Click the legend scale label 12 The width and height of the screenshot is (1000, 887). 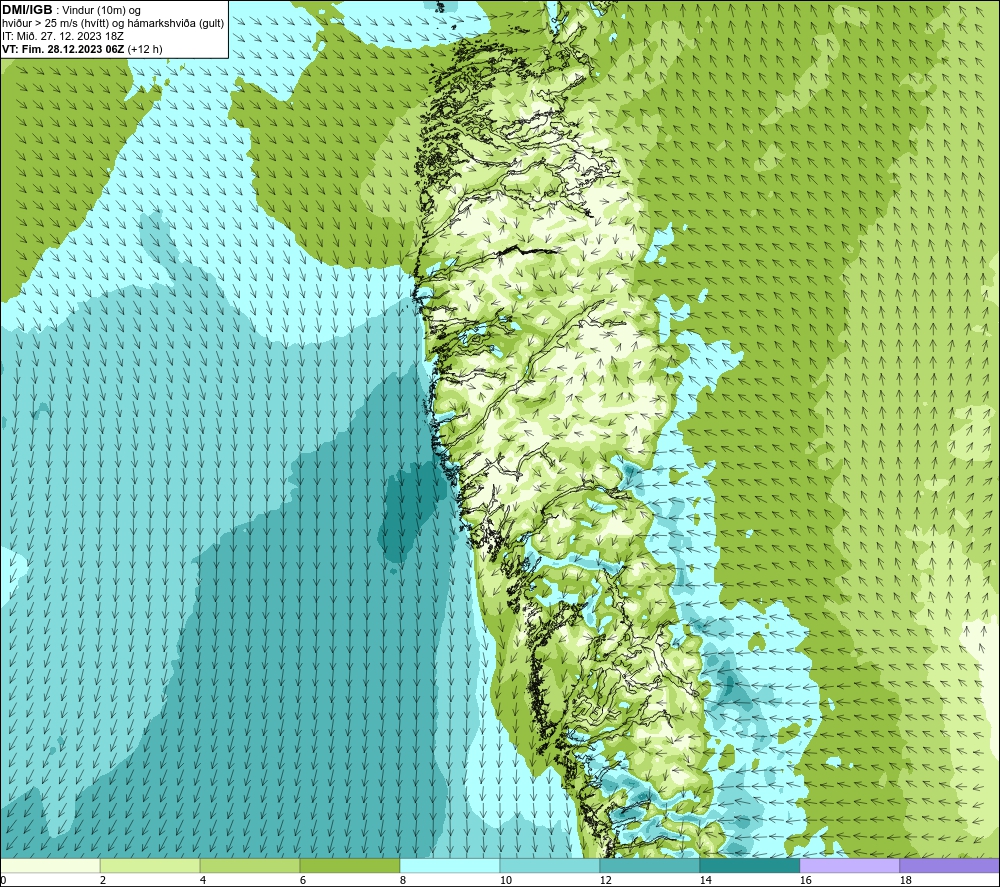tap(606, 881)
